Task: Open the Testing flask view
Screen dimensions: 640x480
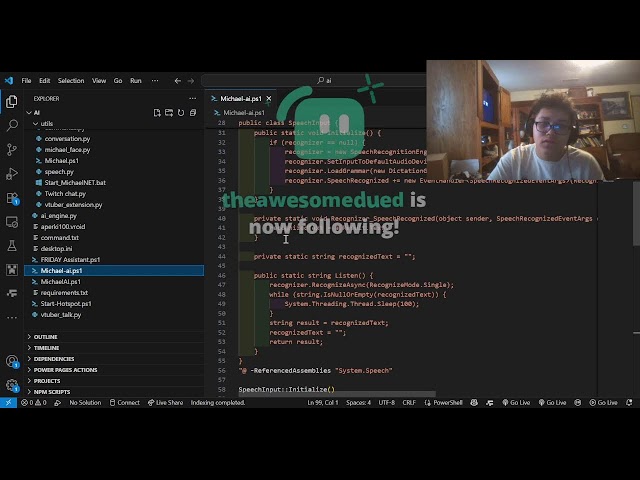Action: coord(12,246)
